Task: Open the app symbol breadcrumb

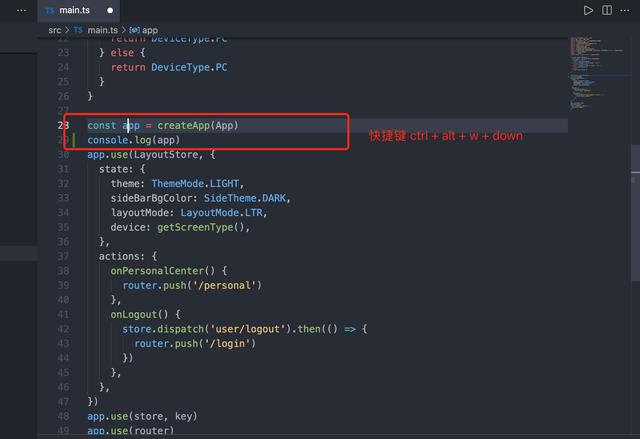Action: 149,30
